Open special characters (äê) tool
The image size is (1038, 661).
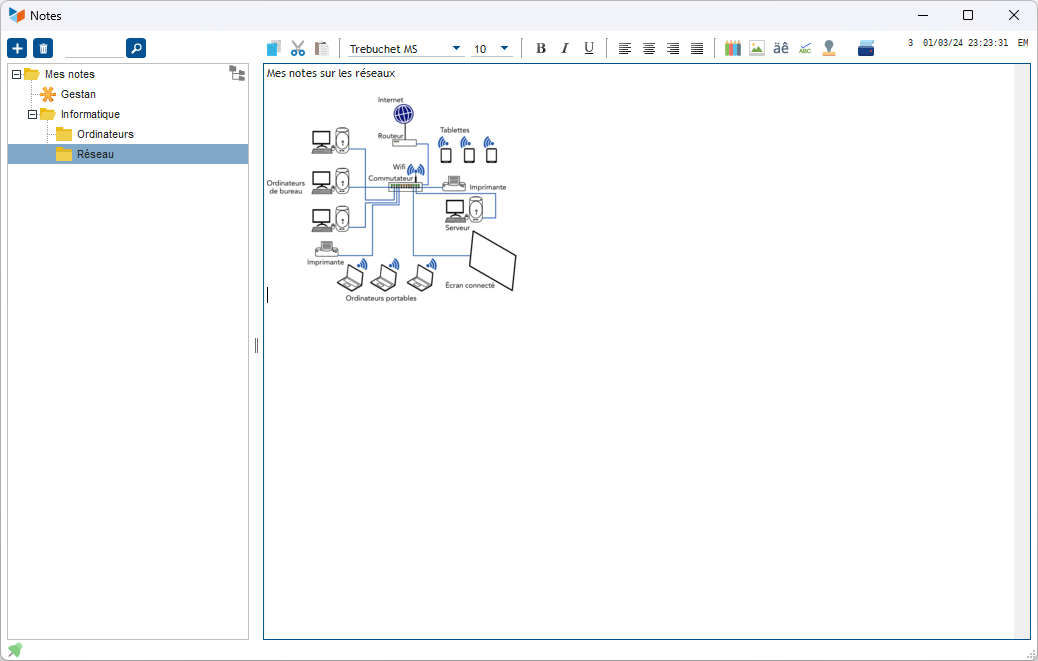point(781,48)
